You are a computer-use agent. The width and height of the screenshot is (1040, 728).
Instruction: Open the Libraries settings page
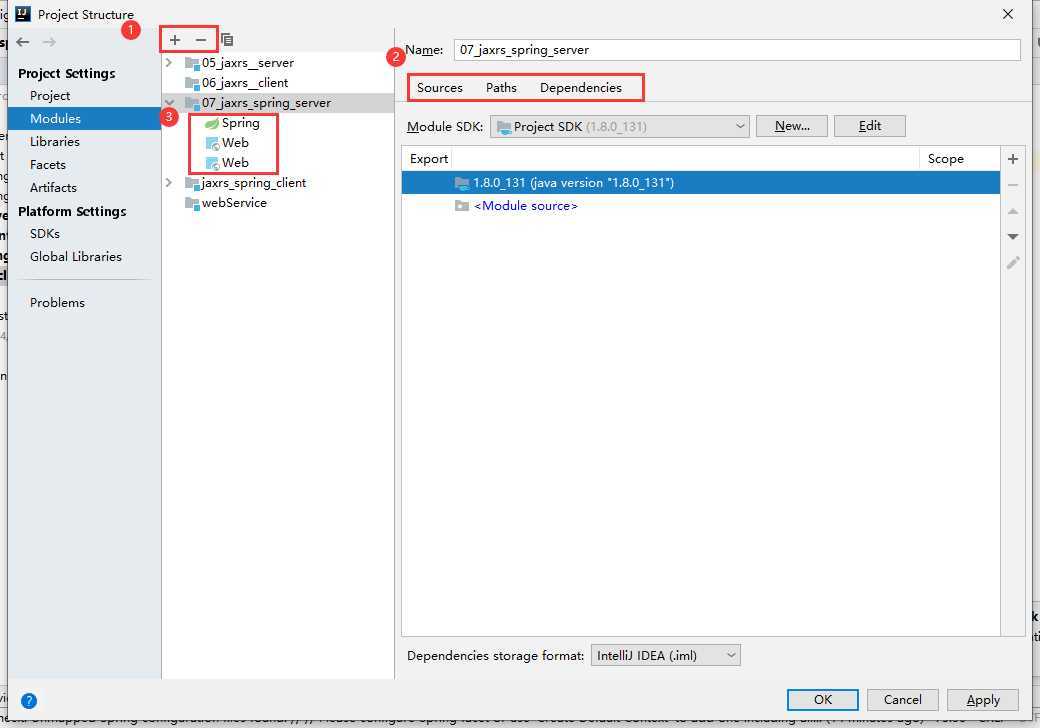coord(54,142)
